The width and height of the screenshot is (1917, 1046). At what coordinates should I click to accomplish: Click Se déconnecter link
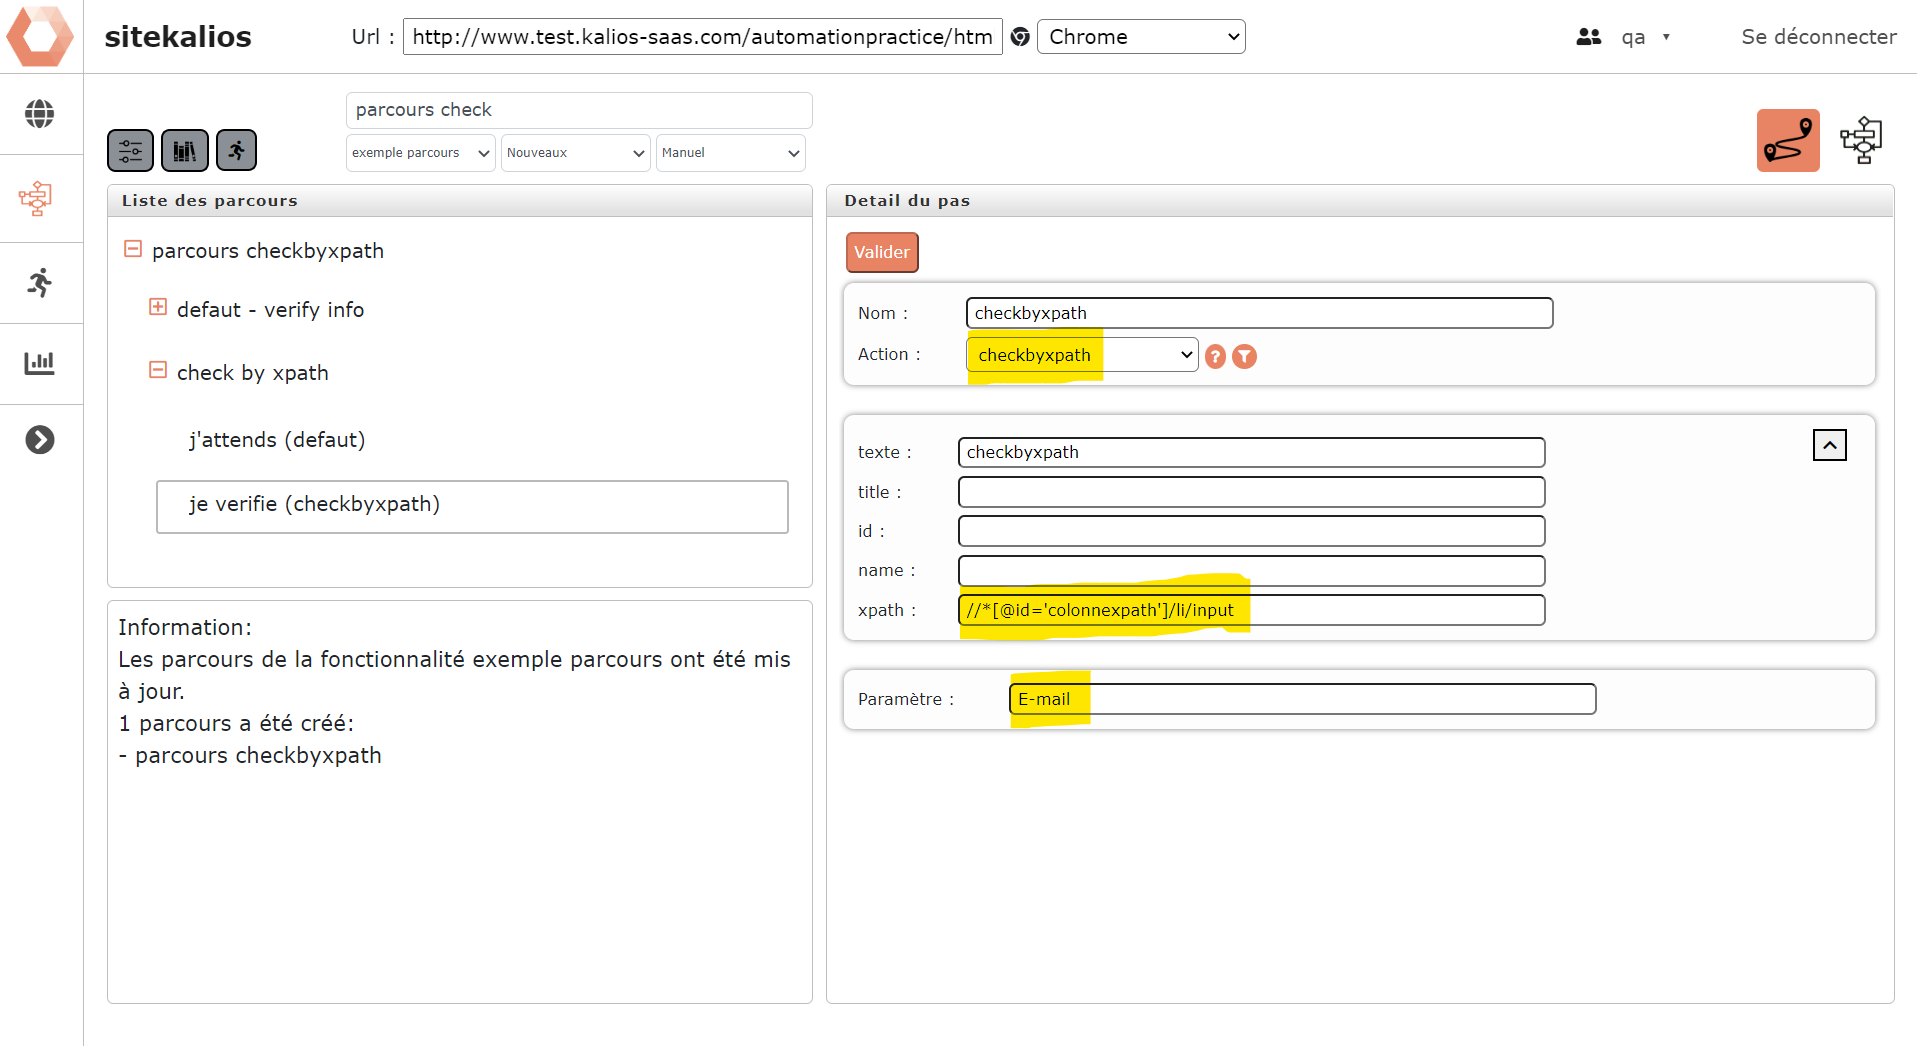coord(1818,37)
